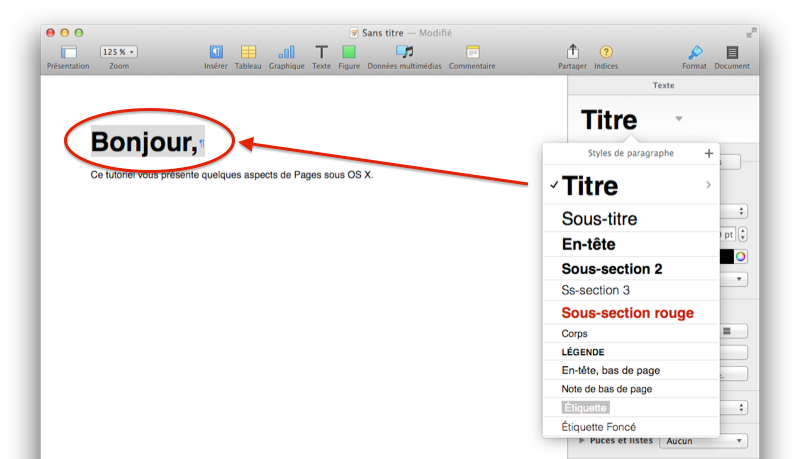Open the Aucun bullets dropdown
Viewport: 800px width, 459px height.
point(704,441)
